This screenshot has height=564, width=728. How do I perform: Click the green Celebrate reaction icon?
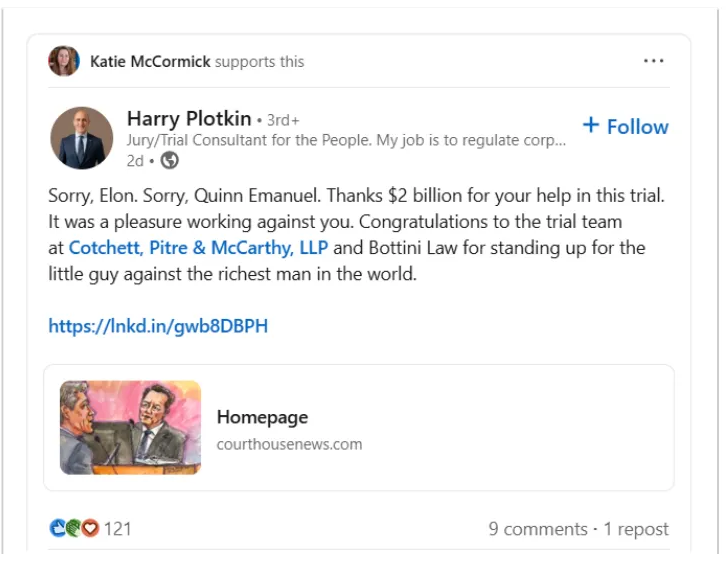(x=74, y=528)
